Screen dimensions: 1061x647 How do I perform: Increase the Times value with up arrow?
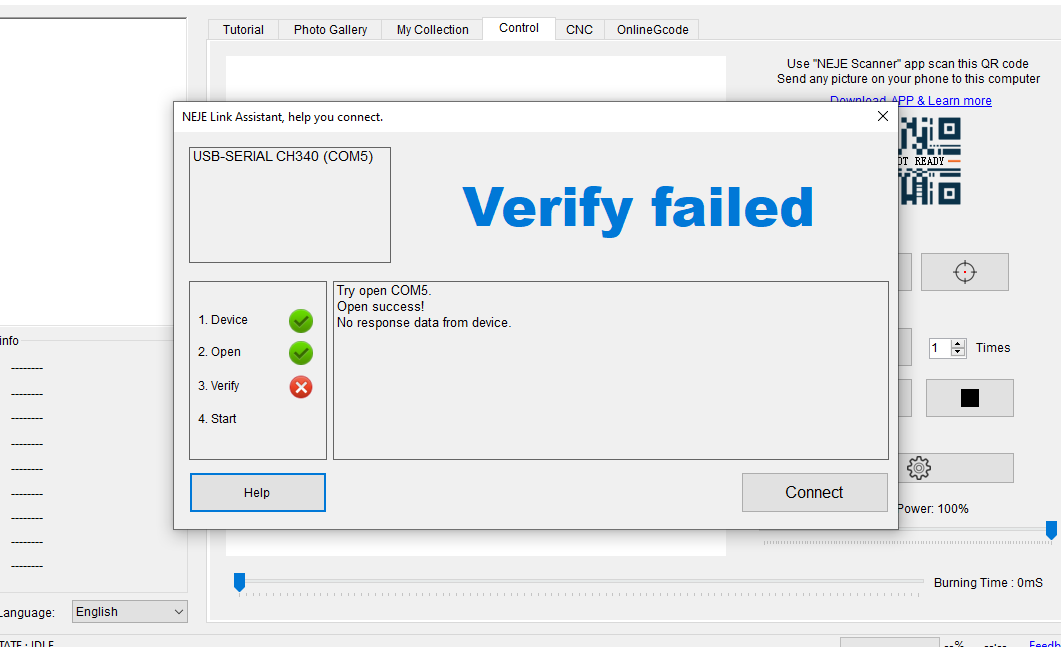coord(958,343)
